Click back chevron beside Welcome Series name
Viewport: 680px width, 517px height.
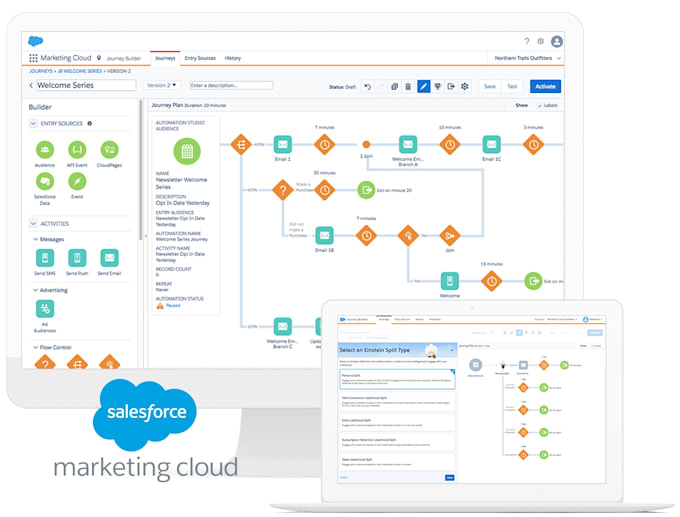(x=31, y=85)
